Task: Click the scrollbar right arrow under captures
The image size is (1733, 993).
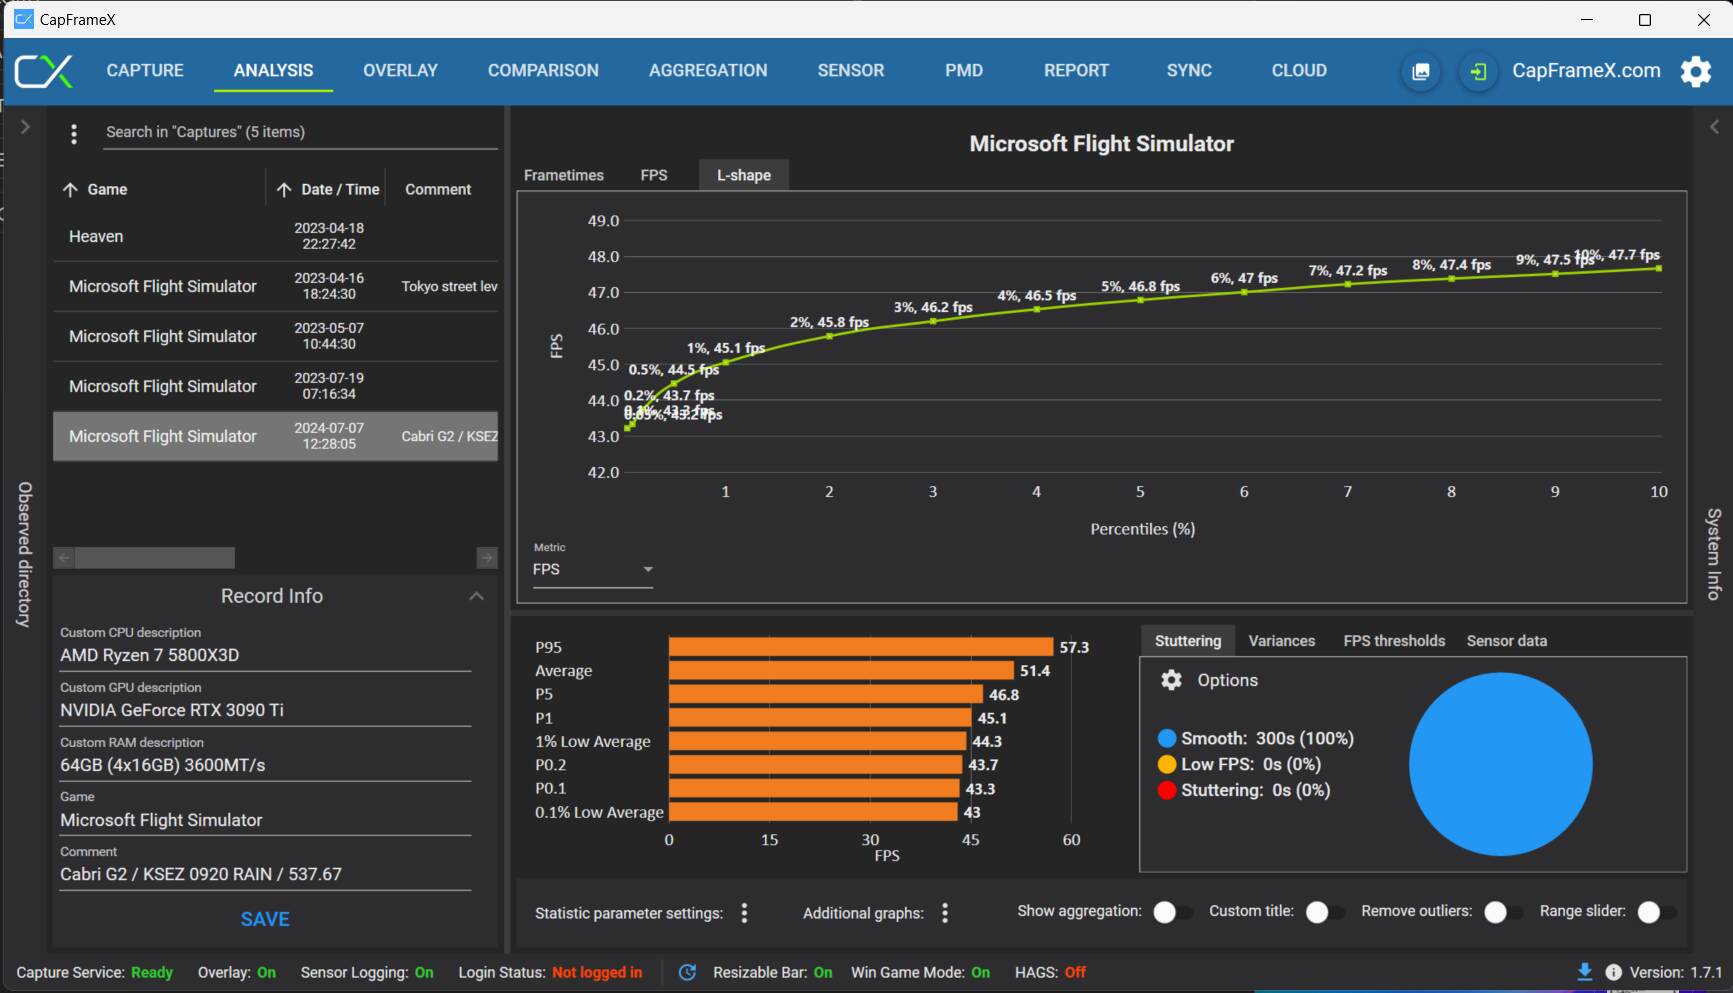Action: tap(487, 558)
